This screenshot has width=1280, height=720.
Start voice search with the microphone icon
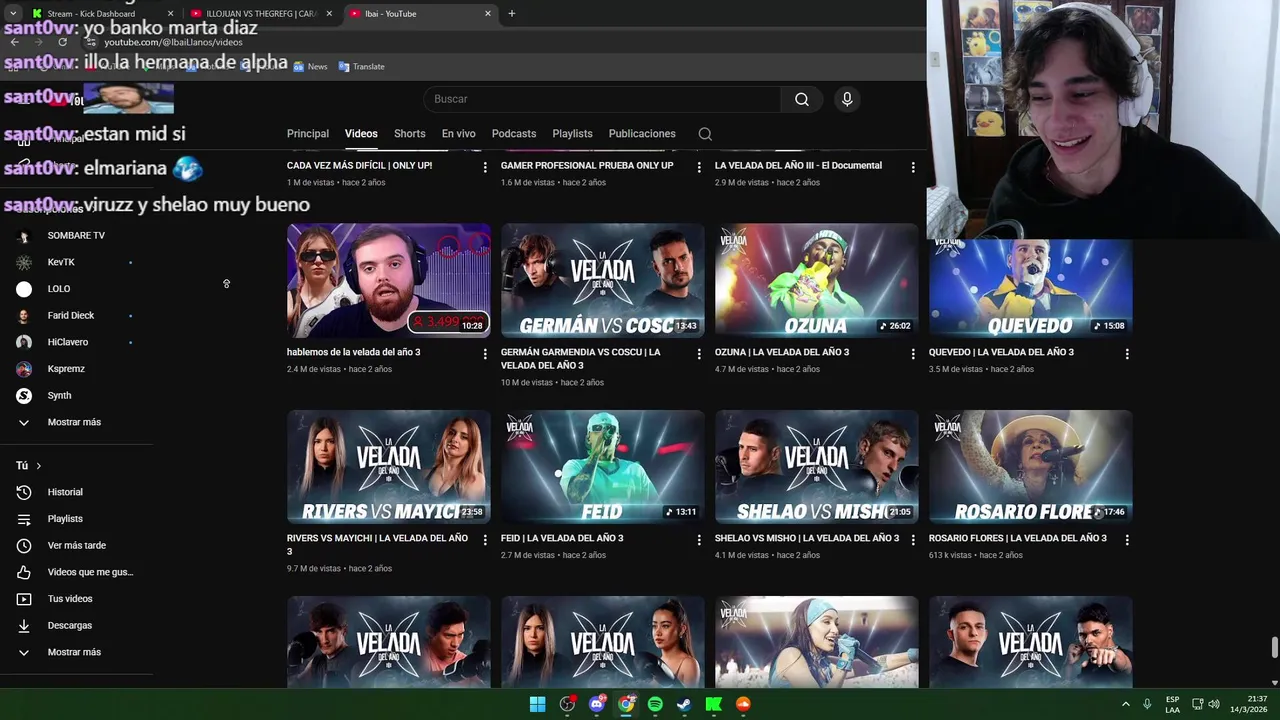[847, 99]
